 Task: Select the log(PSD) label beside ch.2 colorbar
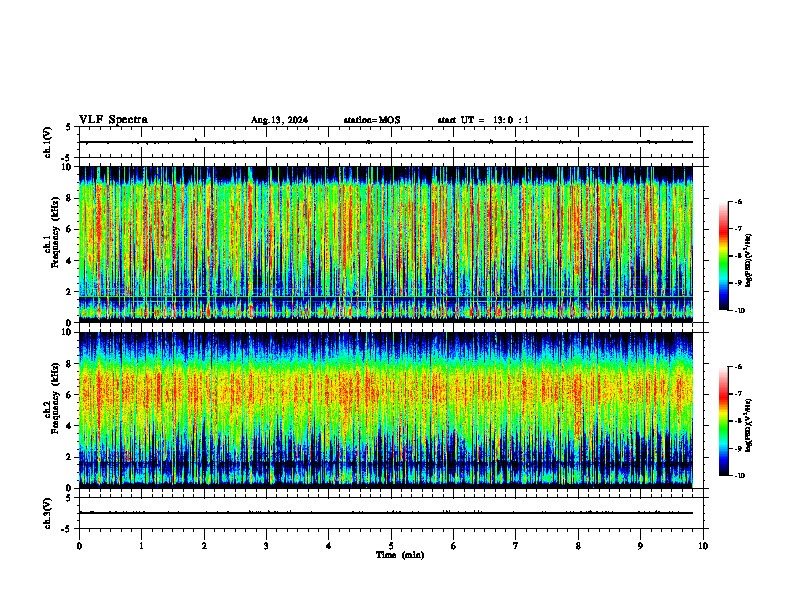click(x=748, y=425)
